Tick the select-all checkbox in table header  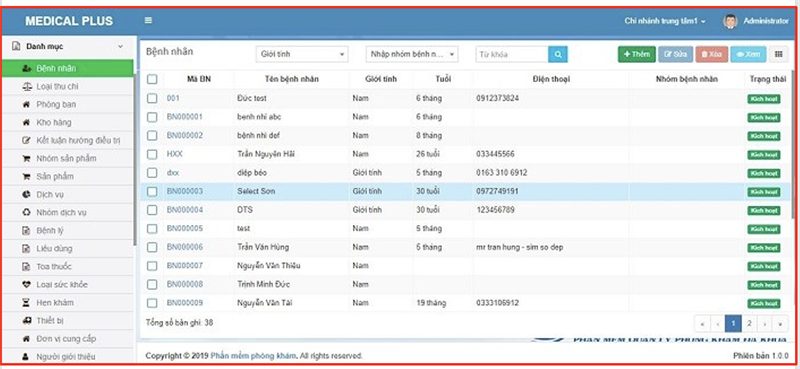[152, 79]
